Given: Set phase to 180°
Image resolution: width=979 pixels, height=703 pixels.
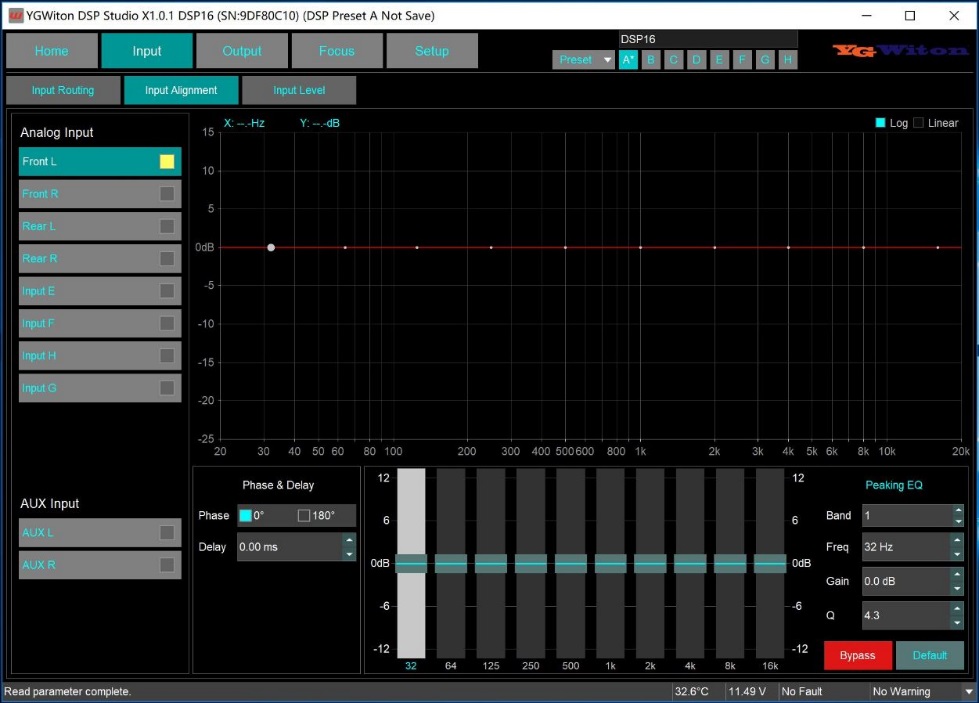Looking at the screenshot, I should pyautogui.click(x=304, y=516).
